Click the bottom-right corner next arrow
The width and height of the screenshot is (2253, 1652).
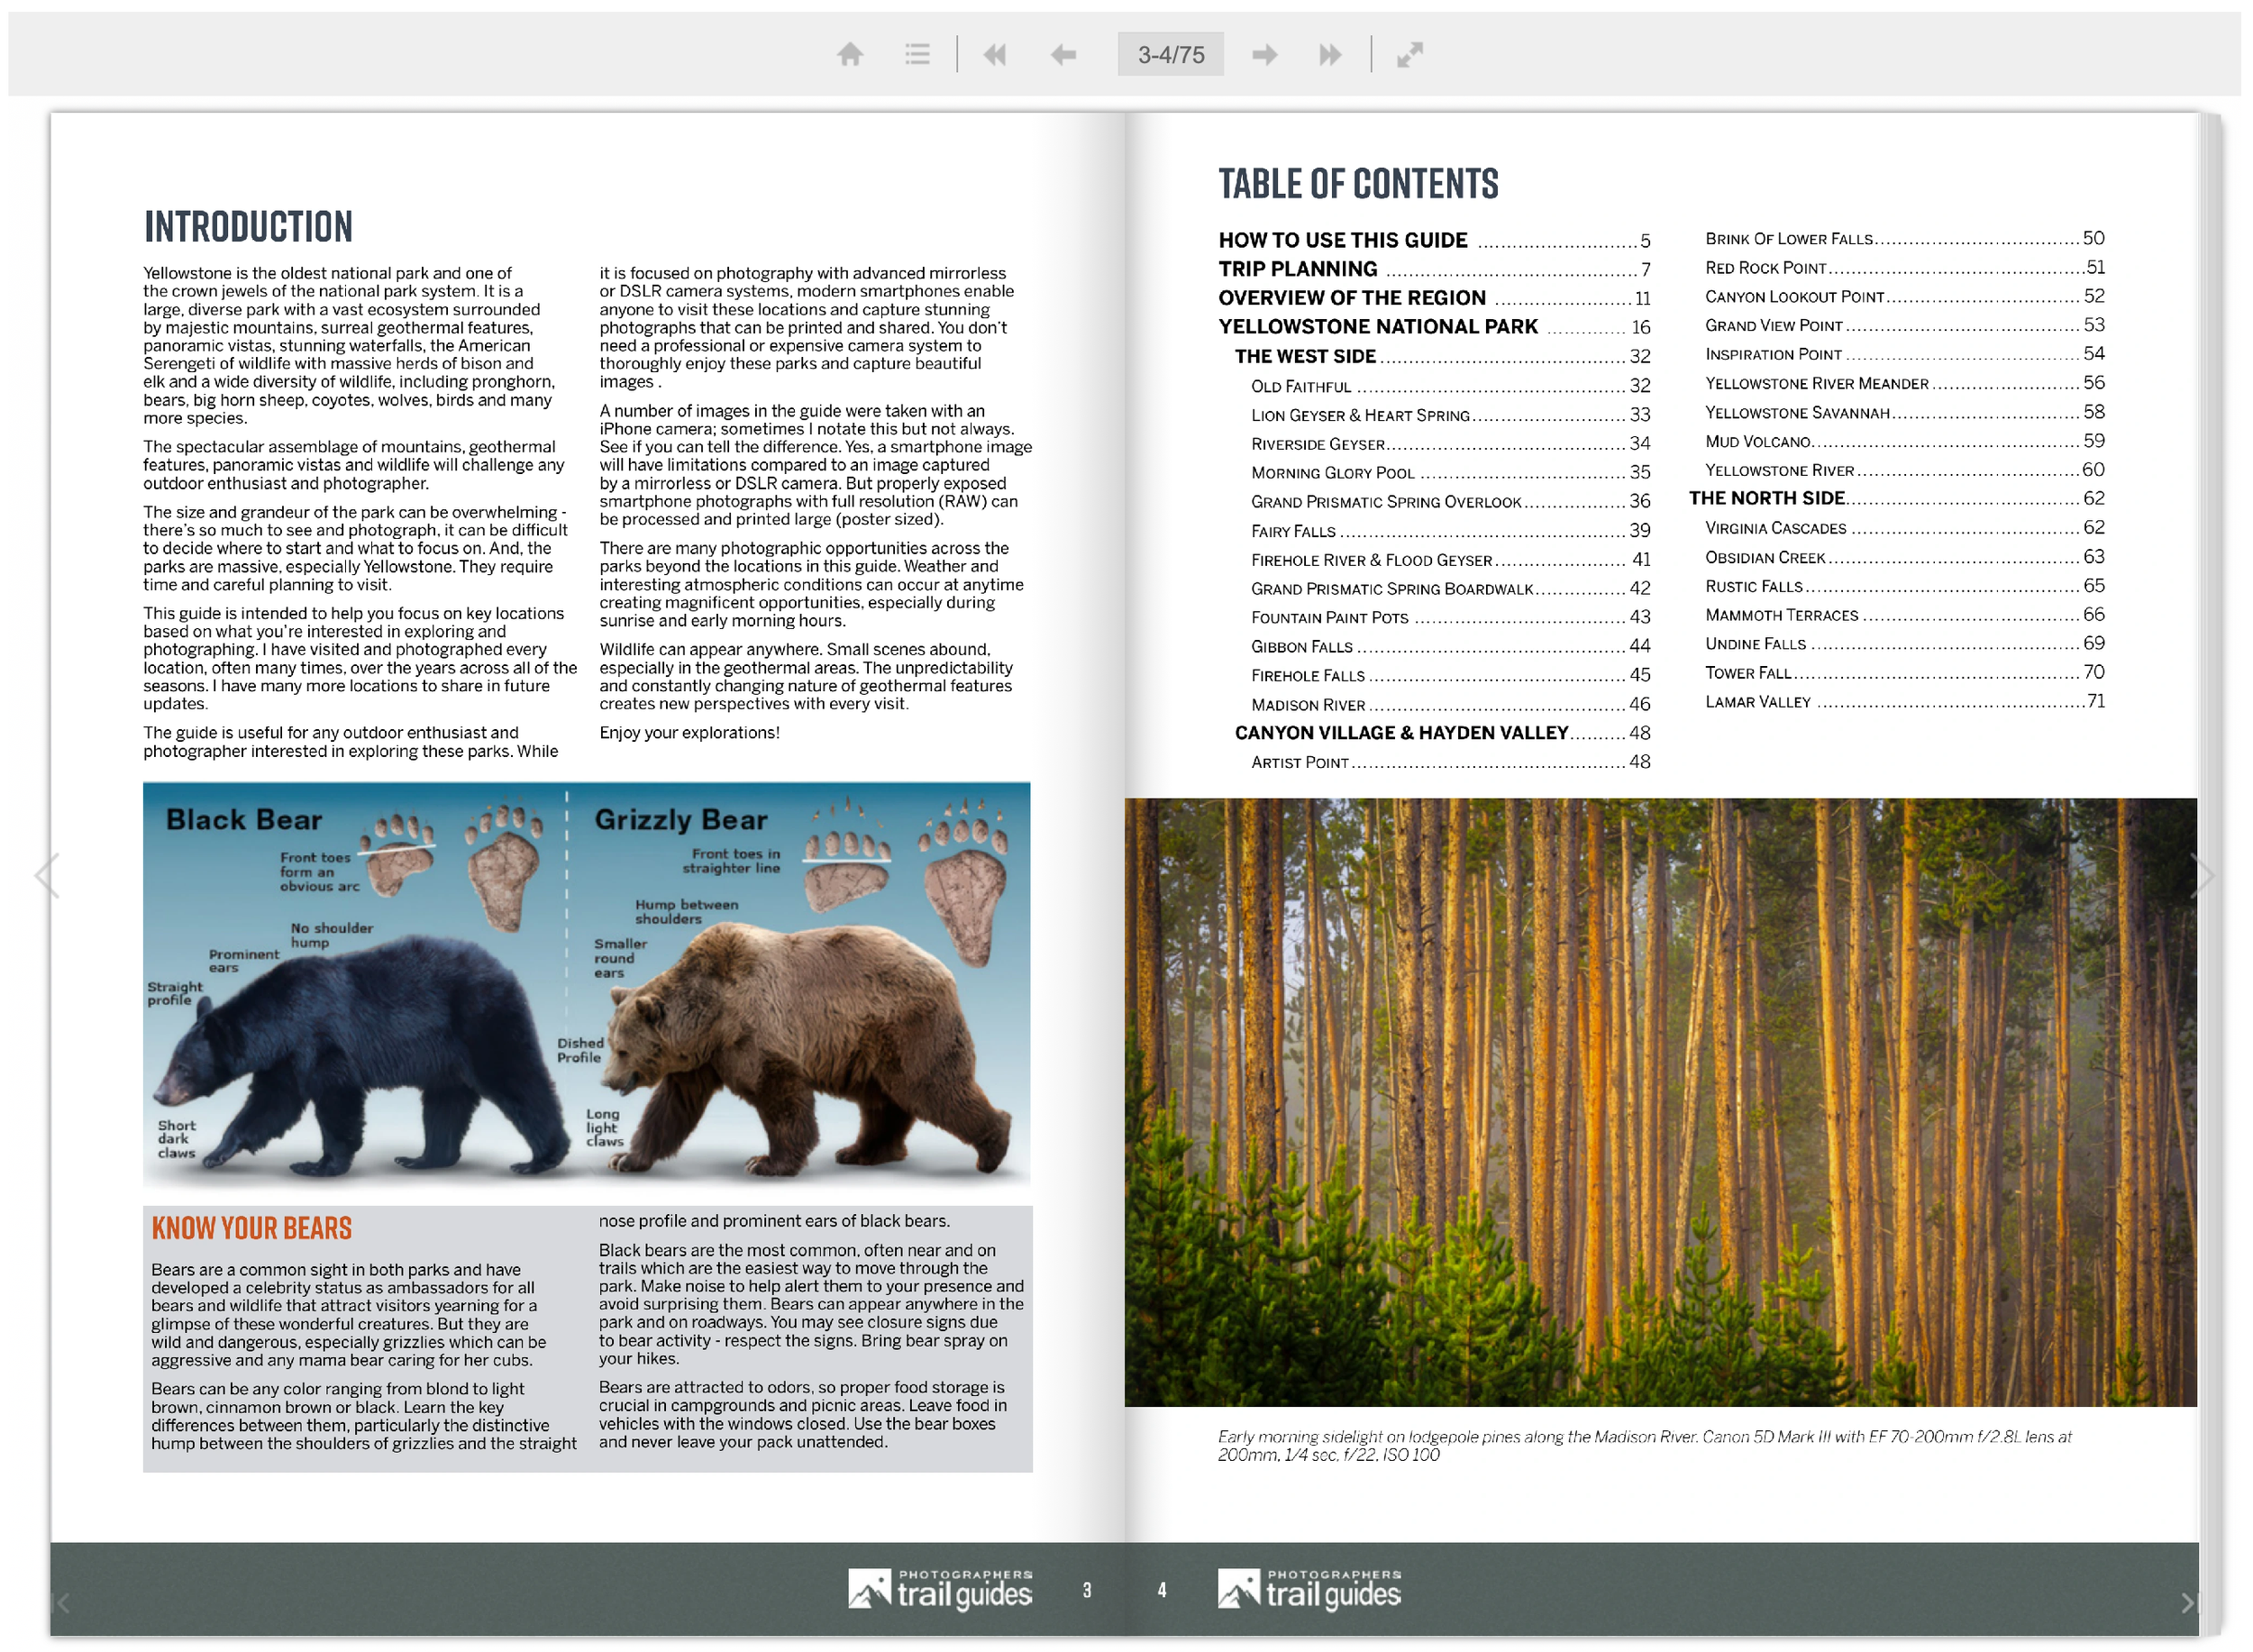[x=2188, y=1604]
